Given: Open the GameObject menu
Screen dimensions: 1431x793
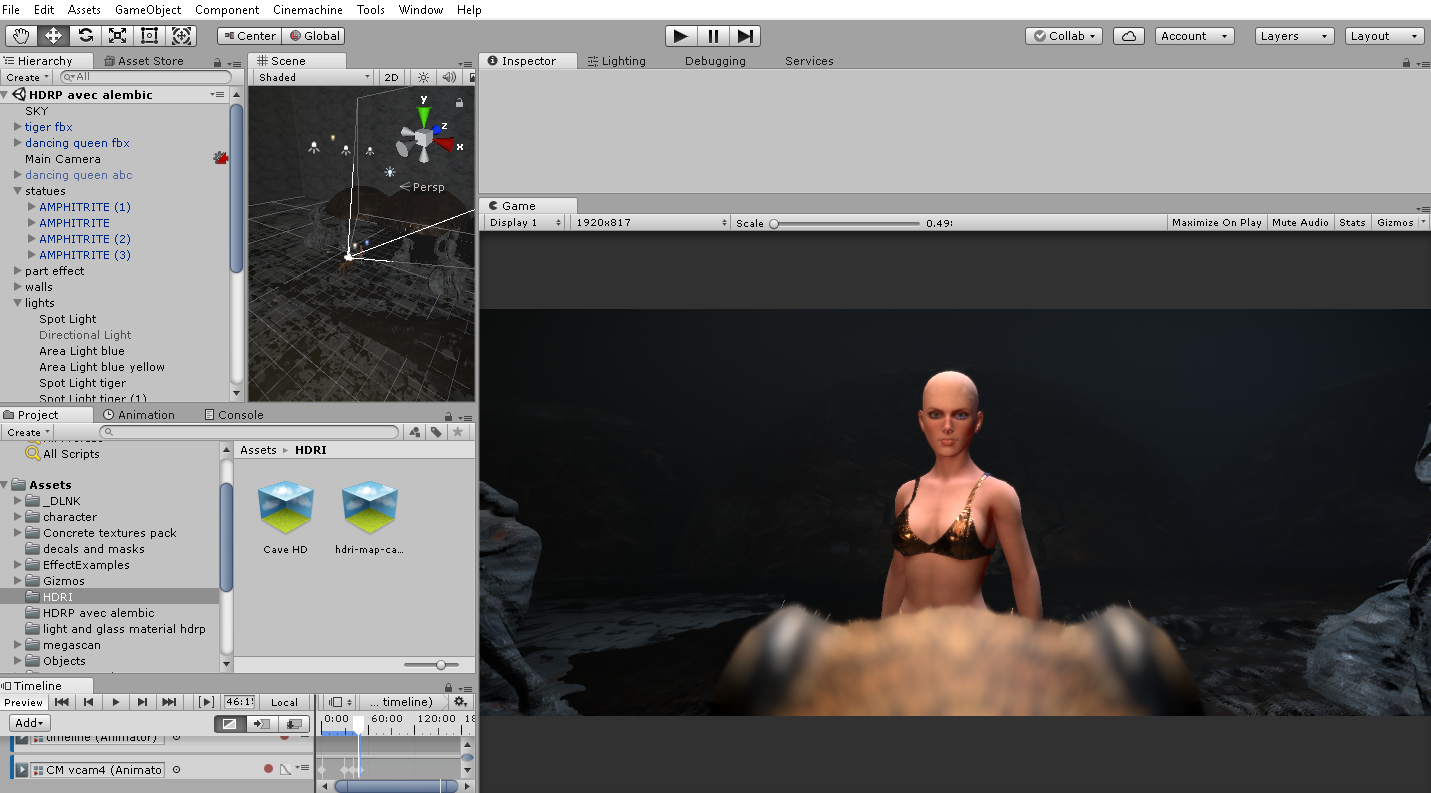Looking at the screenshot, I should pyautogui.click(x=148, y=10).
